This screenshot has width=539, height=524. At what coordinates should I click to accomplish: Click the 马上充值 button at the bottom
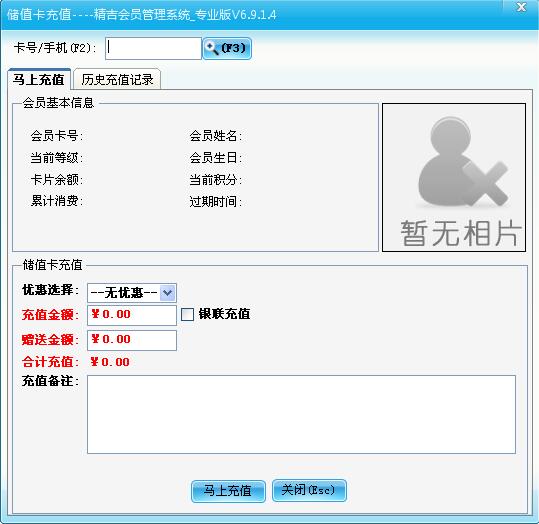coord(228,491)
